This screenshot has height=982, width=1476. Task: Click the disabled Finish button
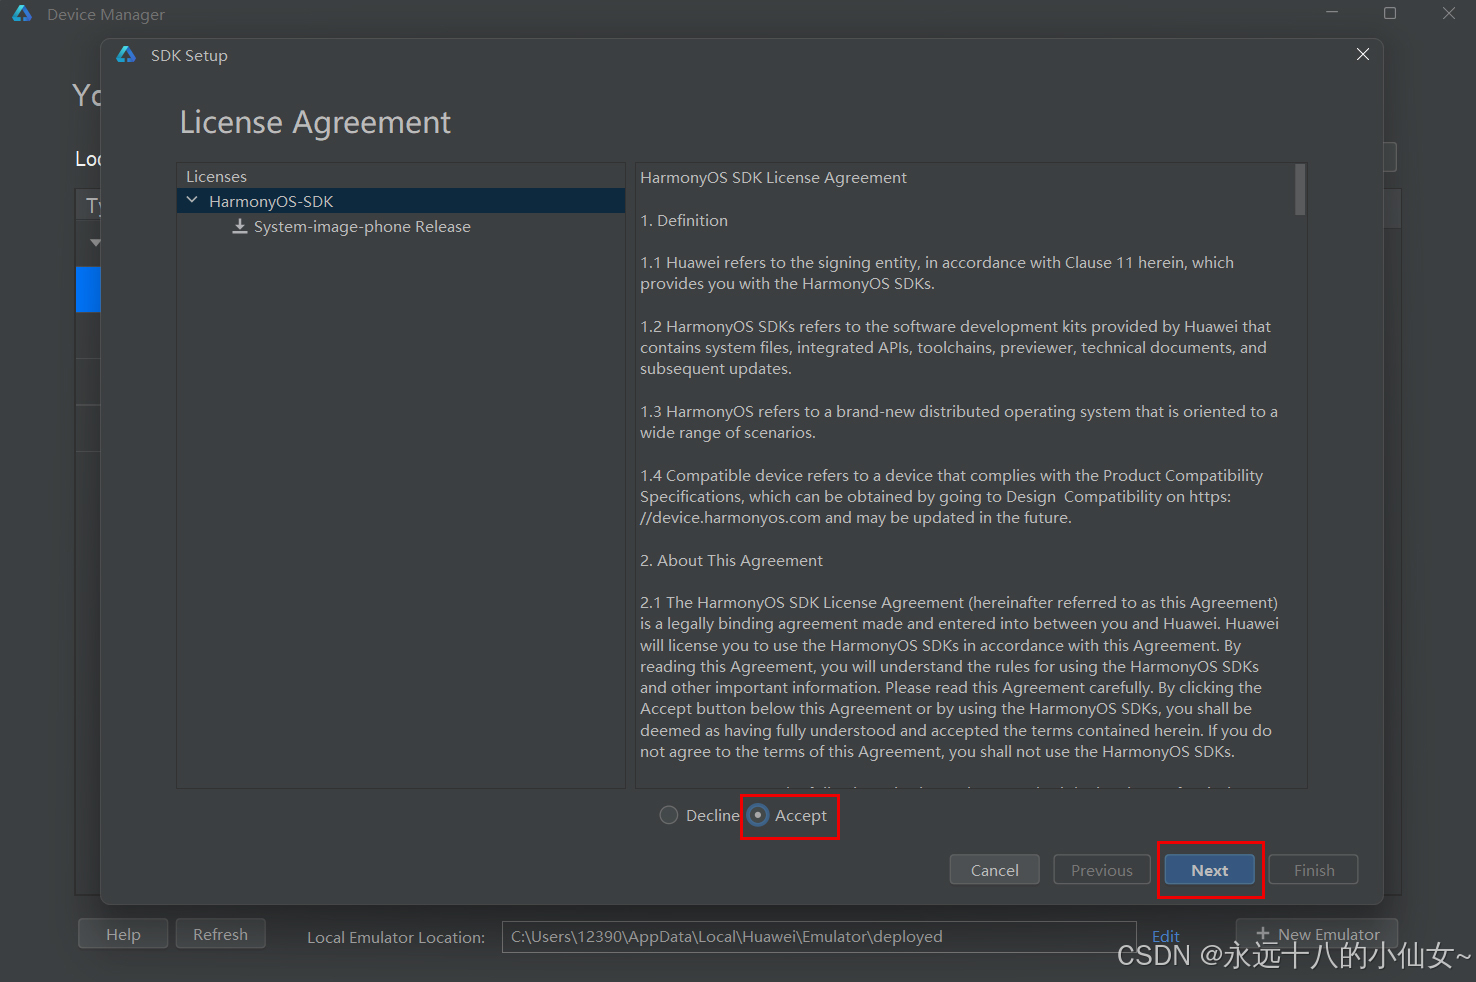(1314, 870)
